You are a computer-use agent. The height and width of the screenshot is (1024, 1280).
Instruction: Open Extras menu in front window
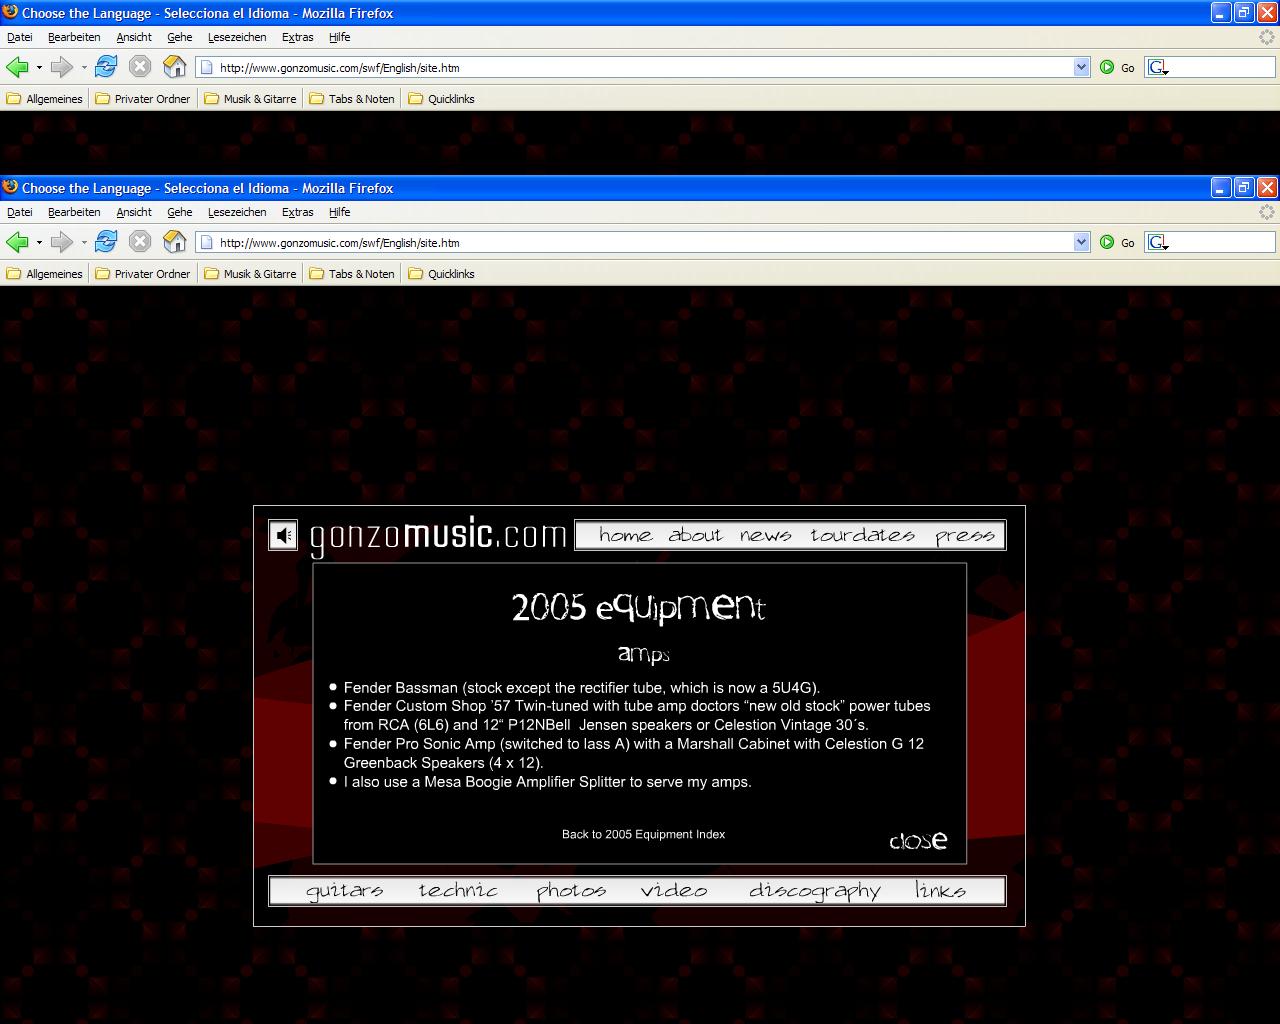[x=298, y=212]
